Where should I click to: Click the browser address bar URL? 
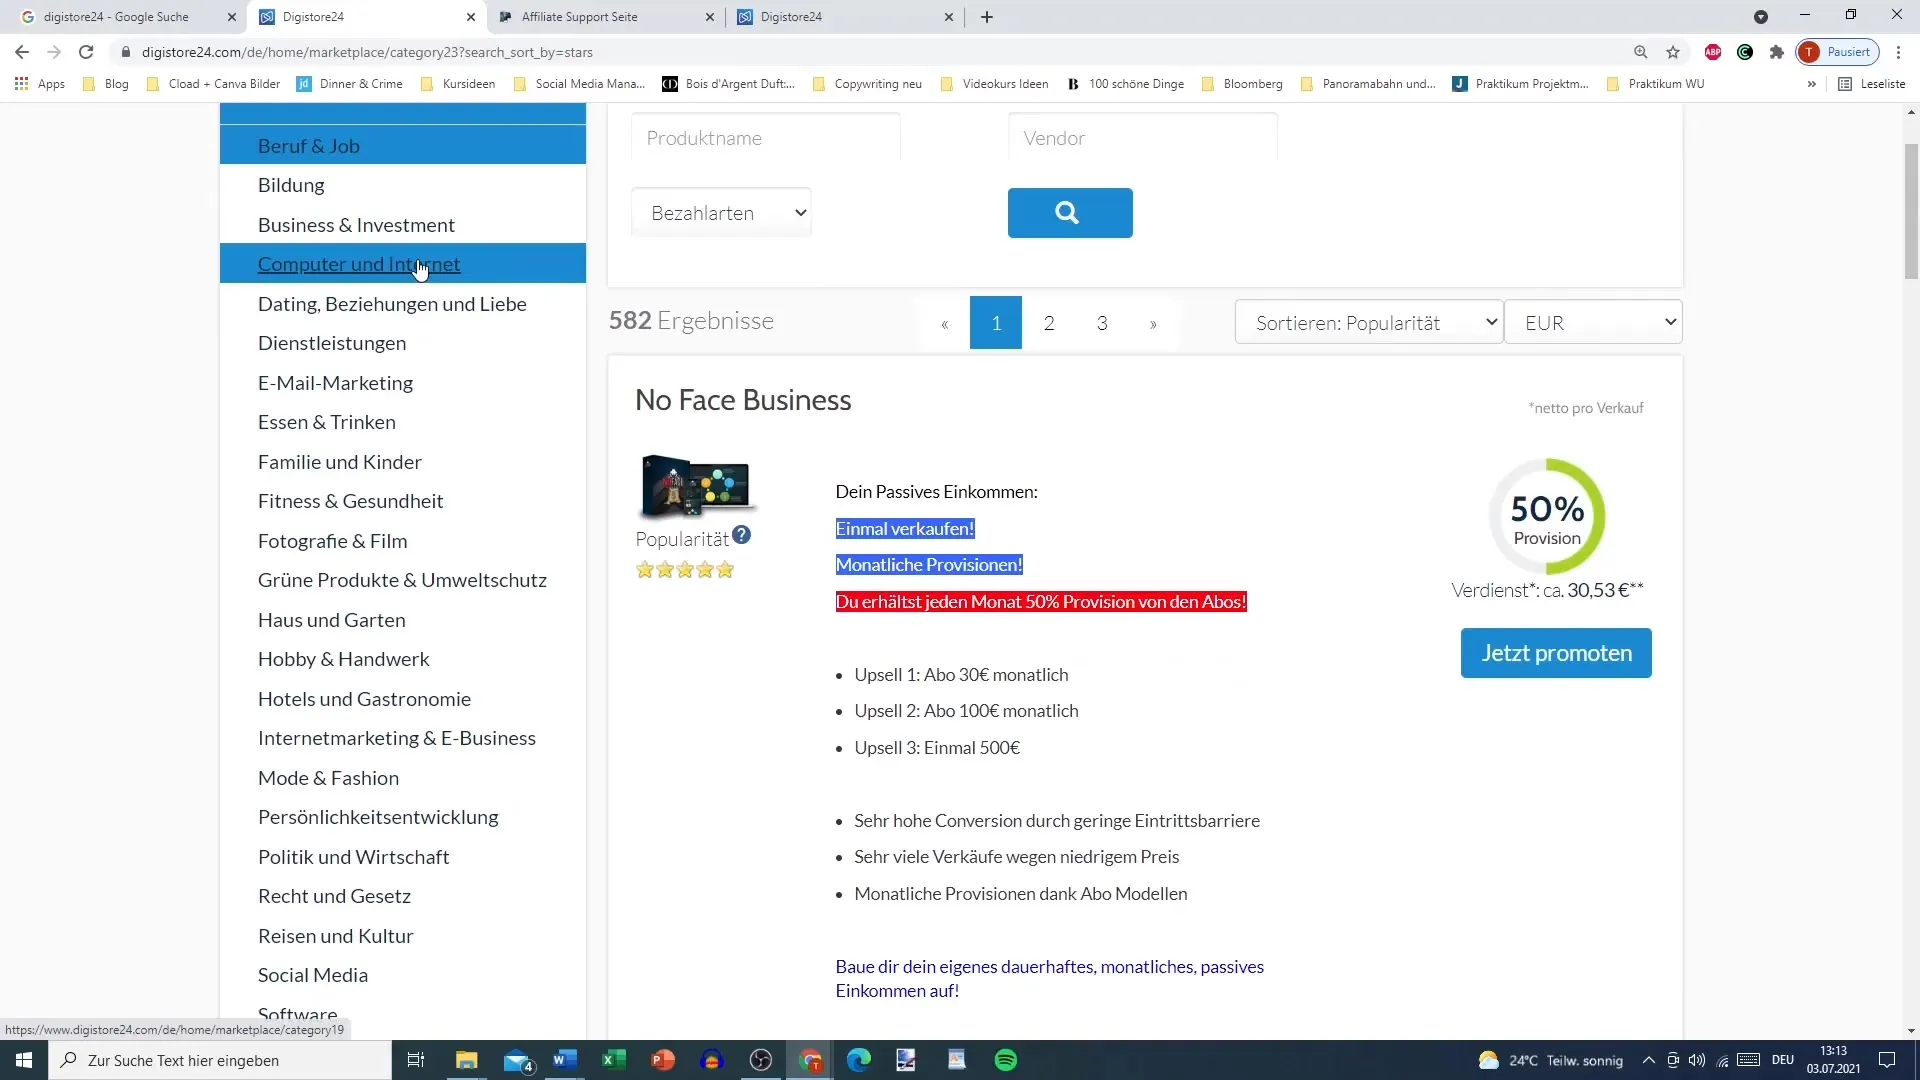tap(367, 52)
